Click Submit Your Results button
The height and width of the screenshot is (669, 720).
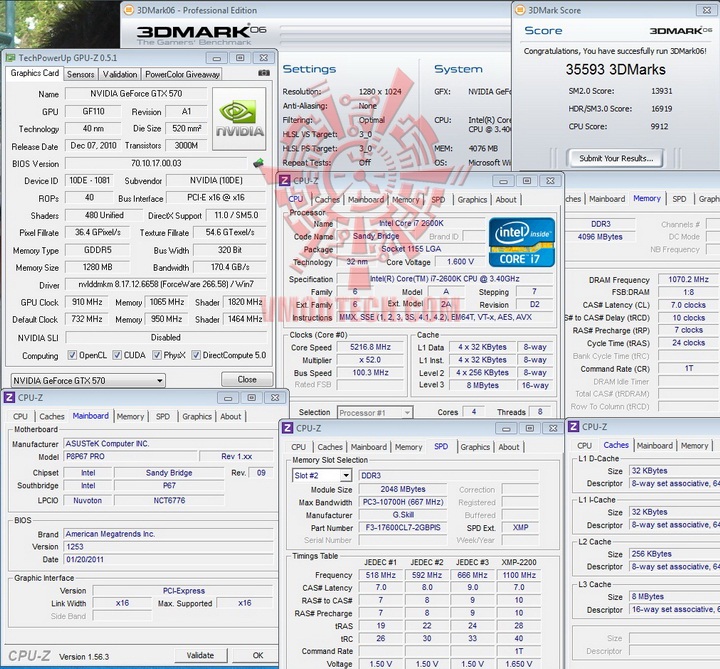(615, 158)
